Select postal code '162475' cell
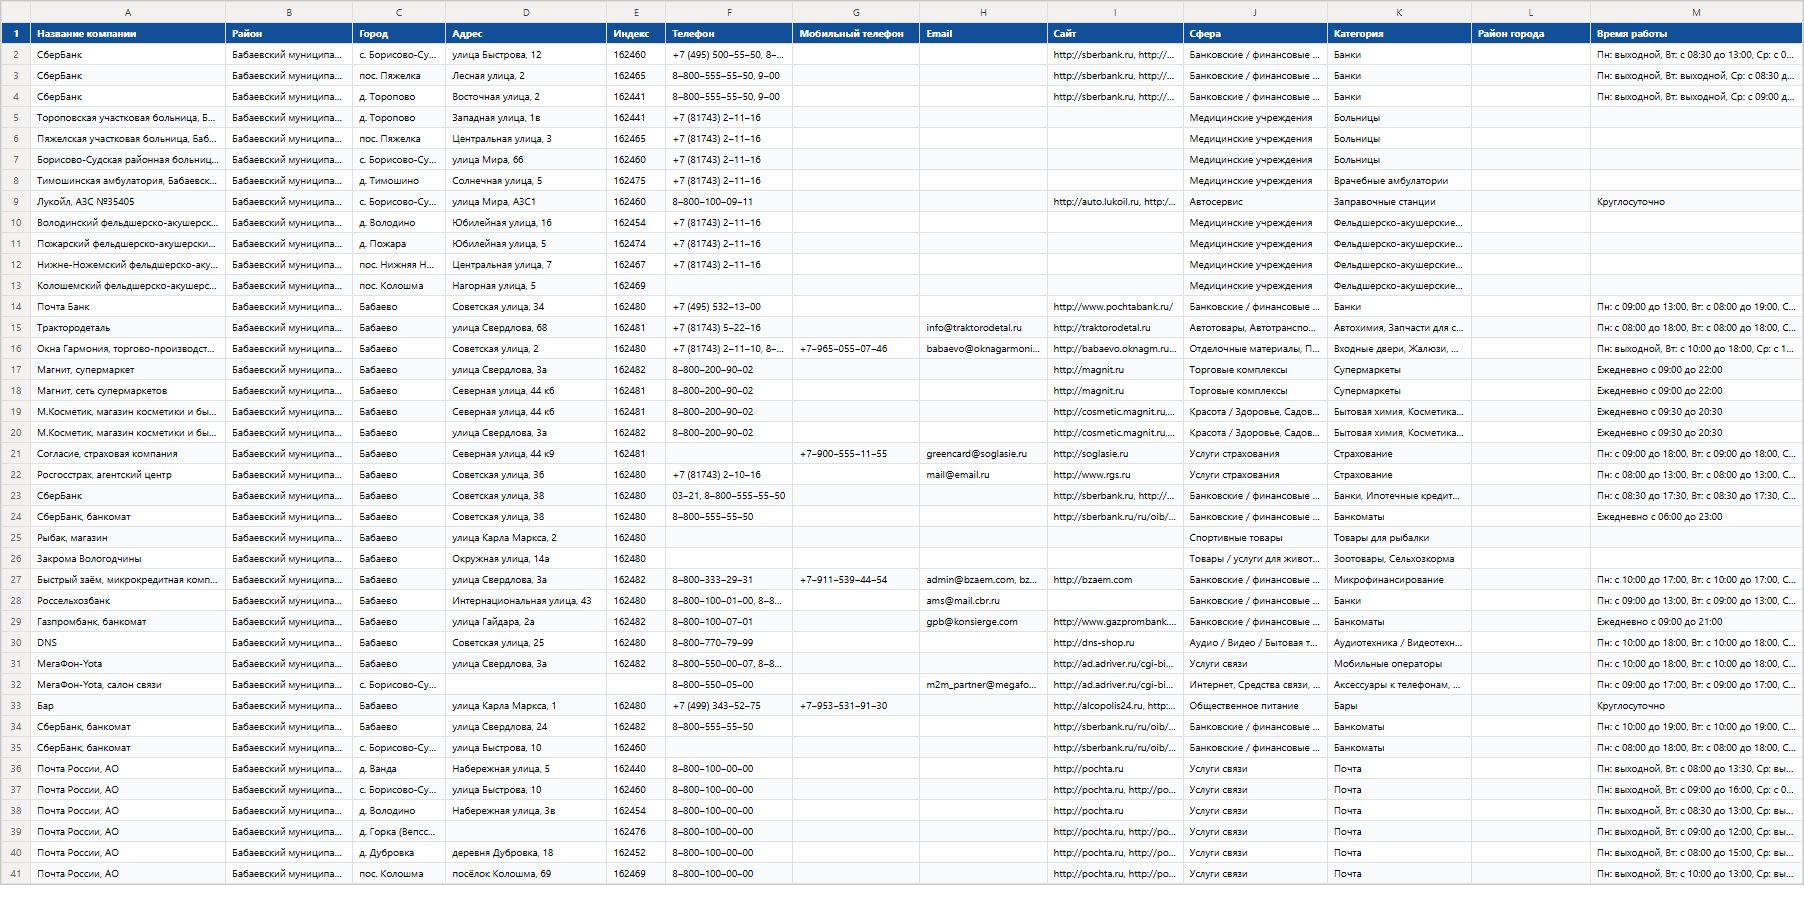This screenshot has width=1804, height=902. click(636, 181)
